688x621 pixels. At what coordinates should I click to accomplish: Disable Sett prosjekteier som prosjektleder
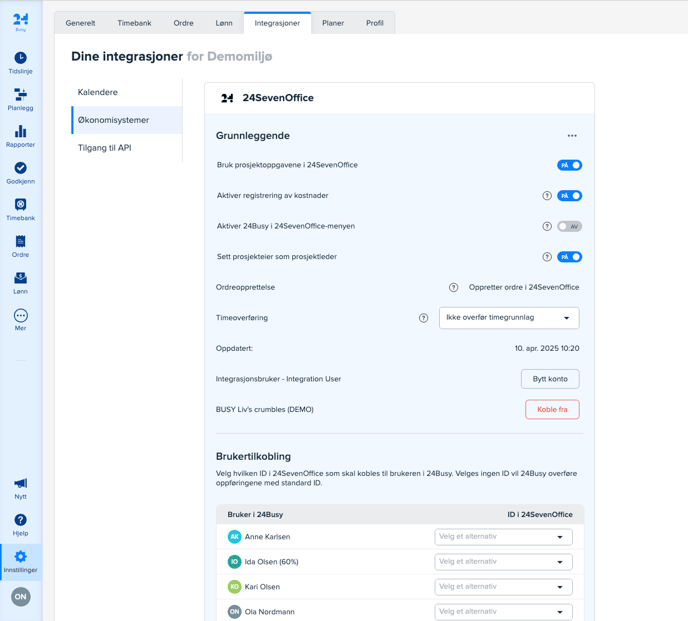tap(569, 257)
